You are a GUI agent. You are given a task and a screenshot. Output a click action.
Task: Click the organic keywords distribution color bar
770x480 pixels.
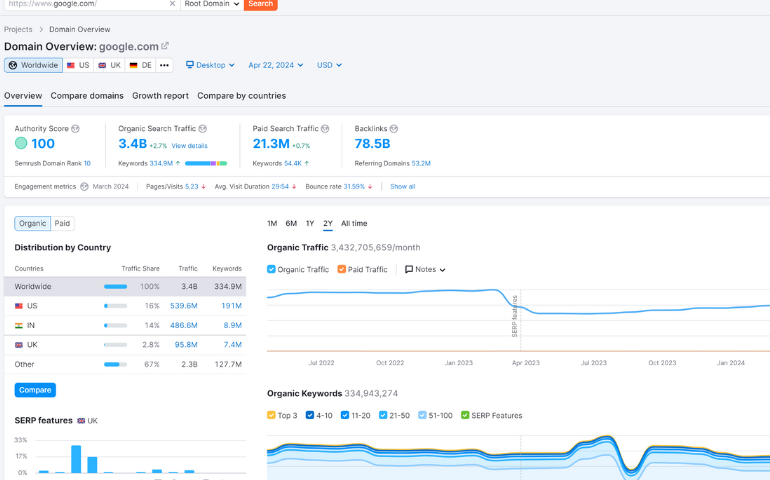205,162
